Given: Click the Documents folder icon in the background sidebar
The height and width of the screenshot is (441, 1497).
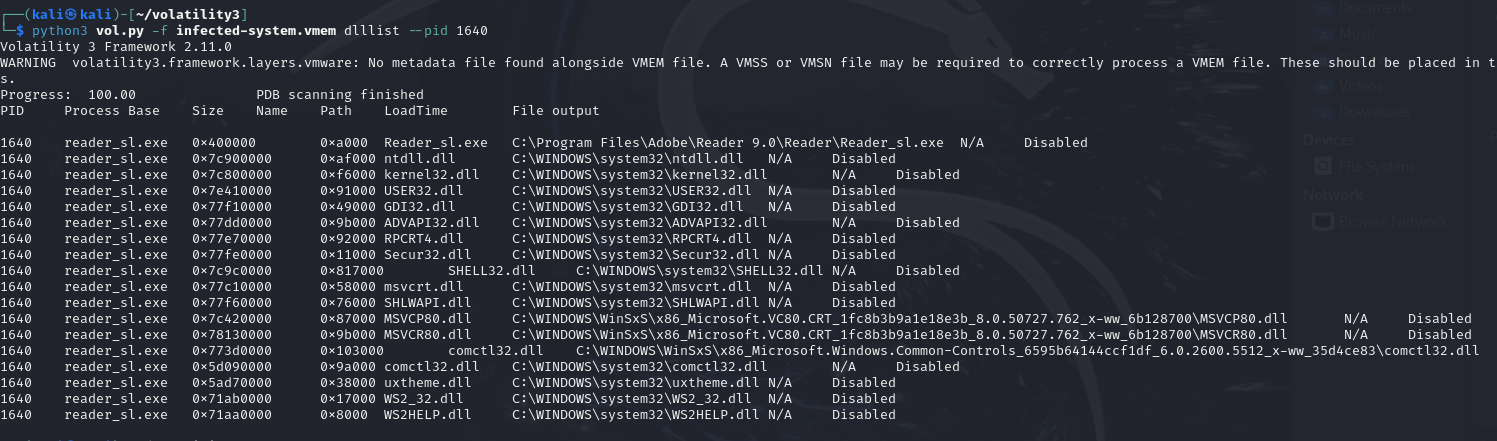Looking at the screenshot, I should click(1323, 9).
